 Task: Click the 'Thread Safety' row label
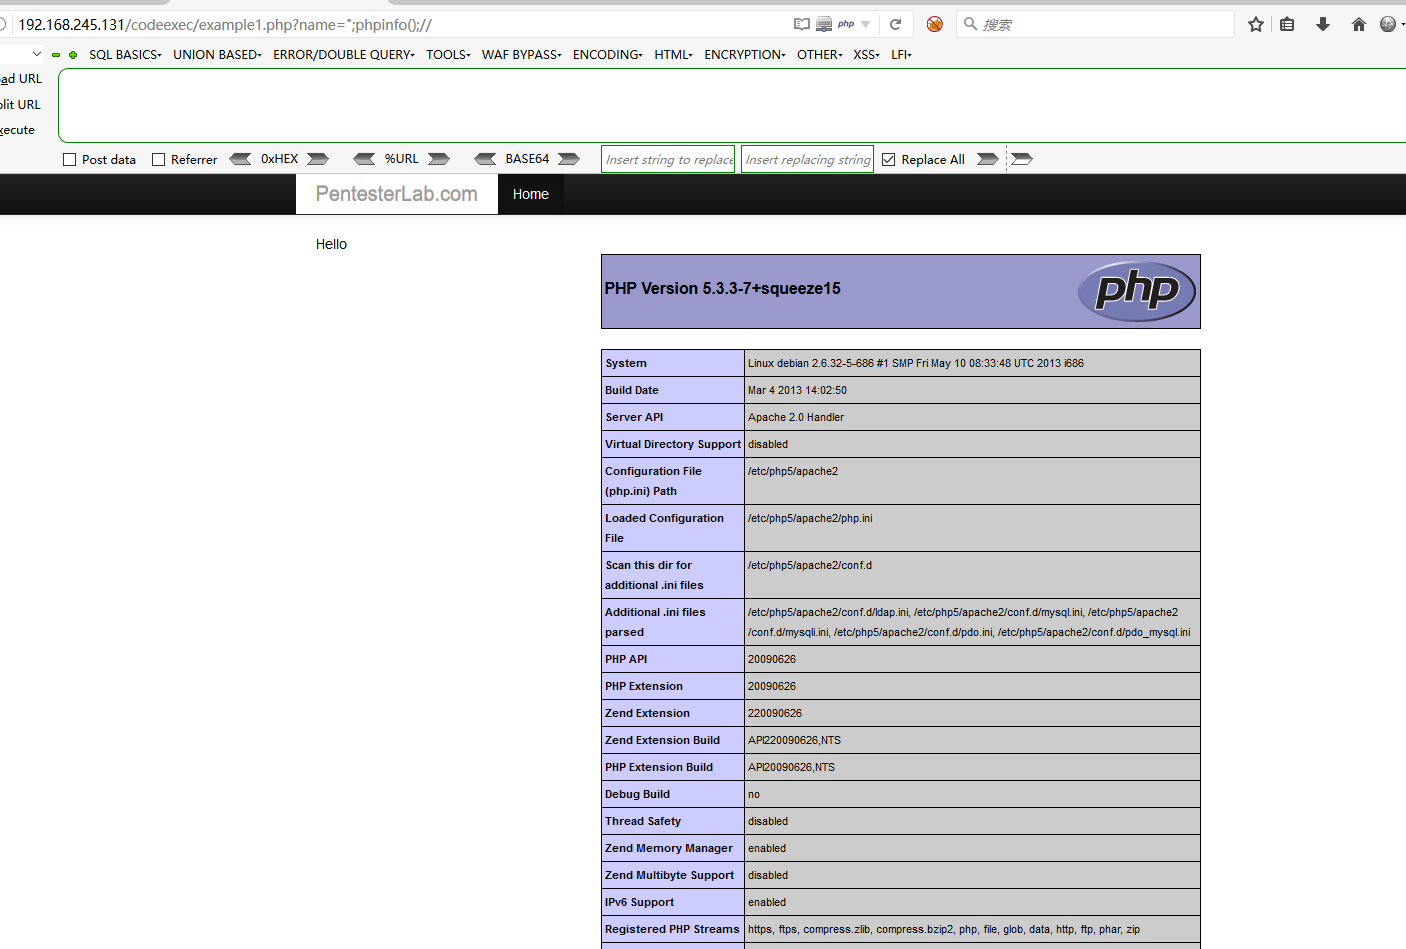coord(643,822)
